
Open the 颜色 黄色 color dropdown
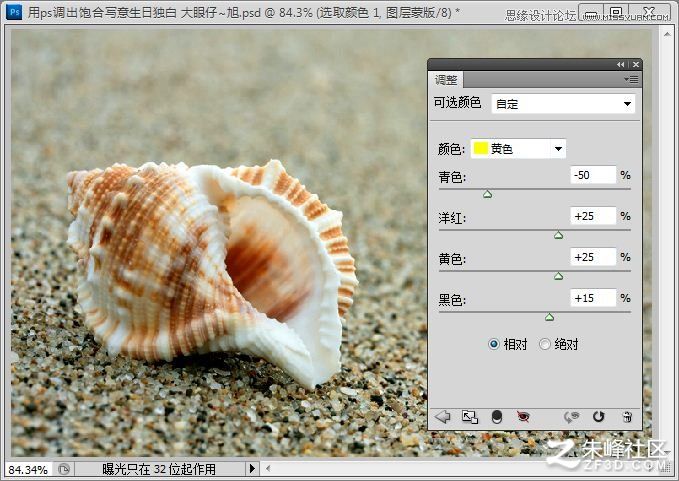(x=518, y=149)
